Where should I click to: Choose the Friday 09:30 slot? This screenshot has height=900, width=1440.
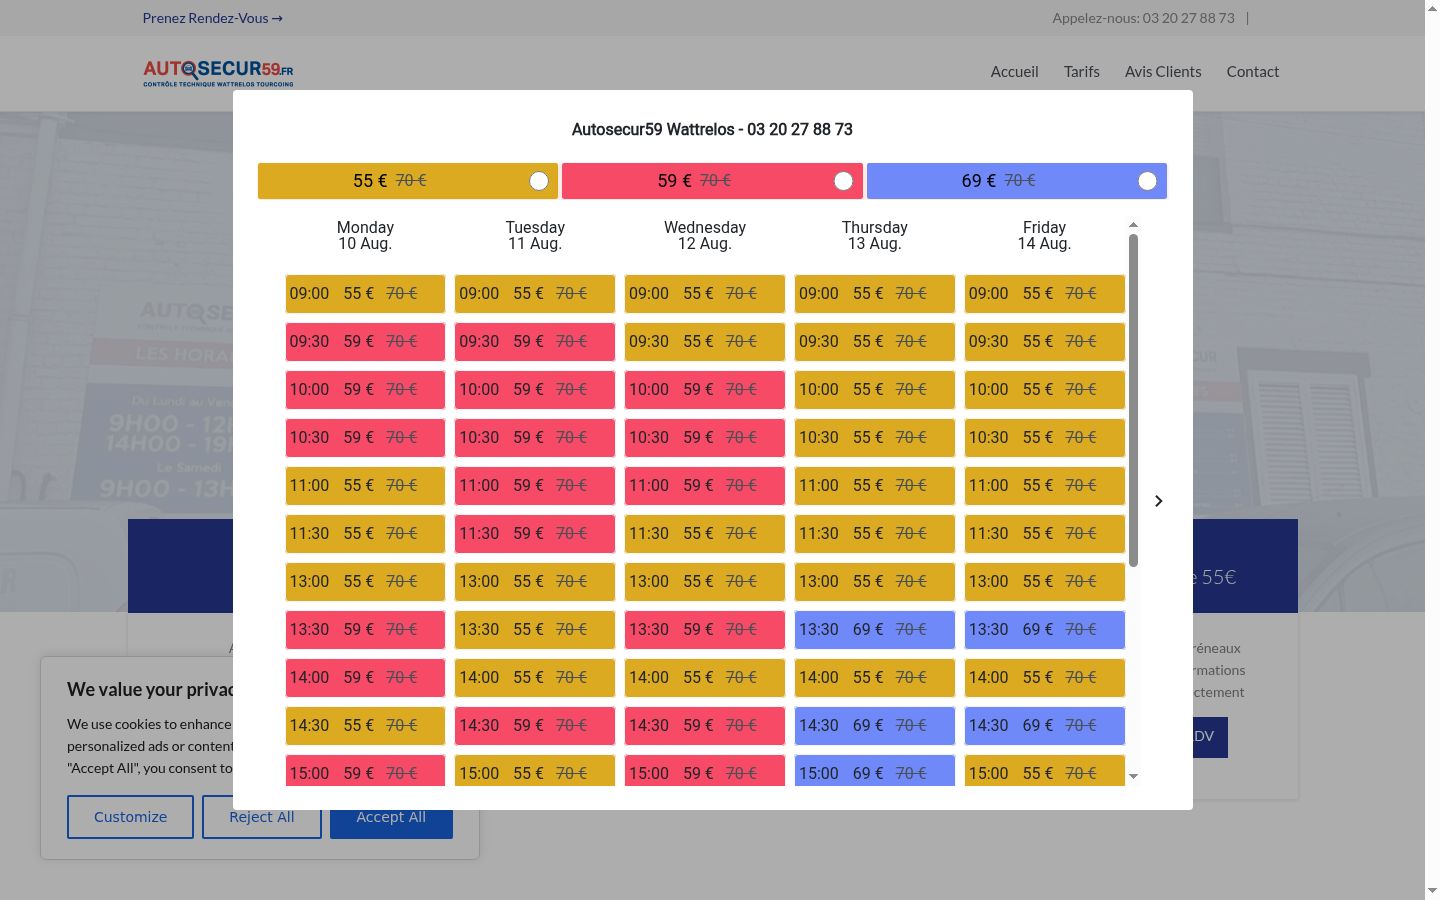pos(1045,342)
